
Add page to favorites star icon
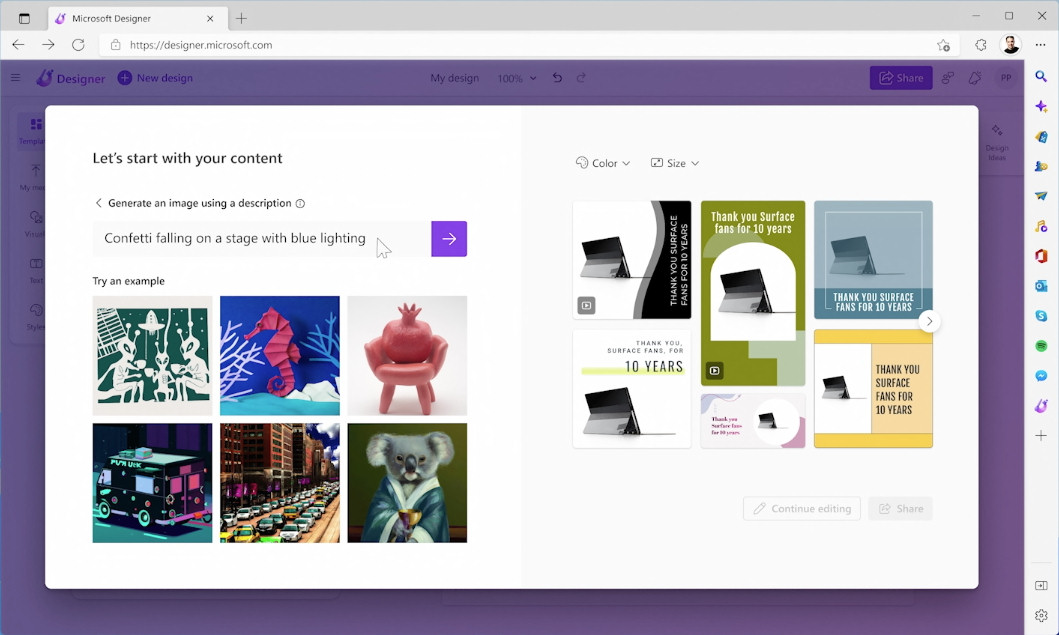point(944,45)
